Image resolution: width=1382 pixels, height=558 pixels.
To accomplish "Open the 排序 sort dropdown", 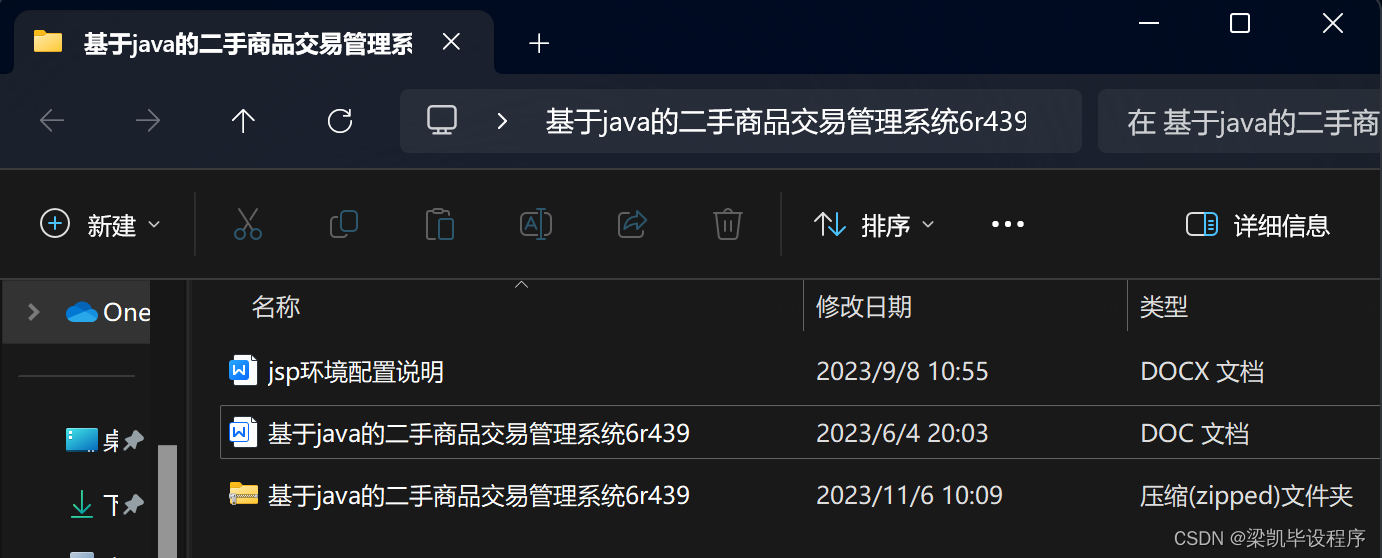I will click(874, 225).
